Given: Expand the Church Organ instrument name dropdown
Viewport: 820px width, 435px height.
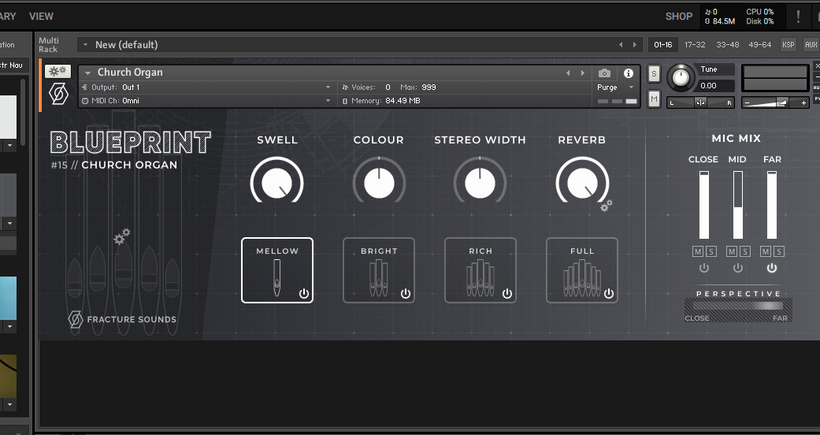Looking at the screenshot, I should 88,73.
